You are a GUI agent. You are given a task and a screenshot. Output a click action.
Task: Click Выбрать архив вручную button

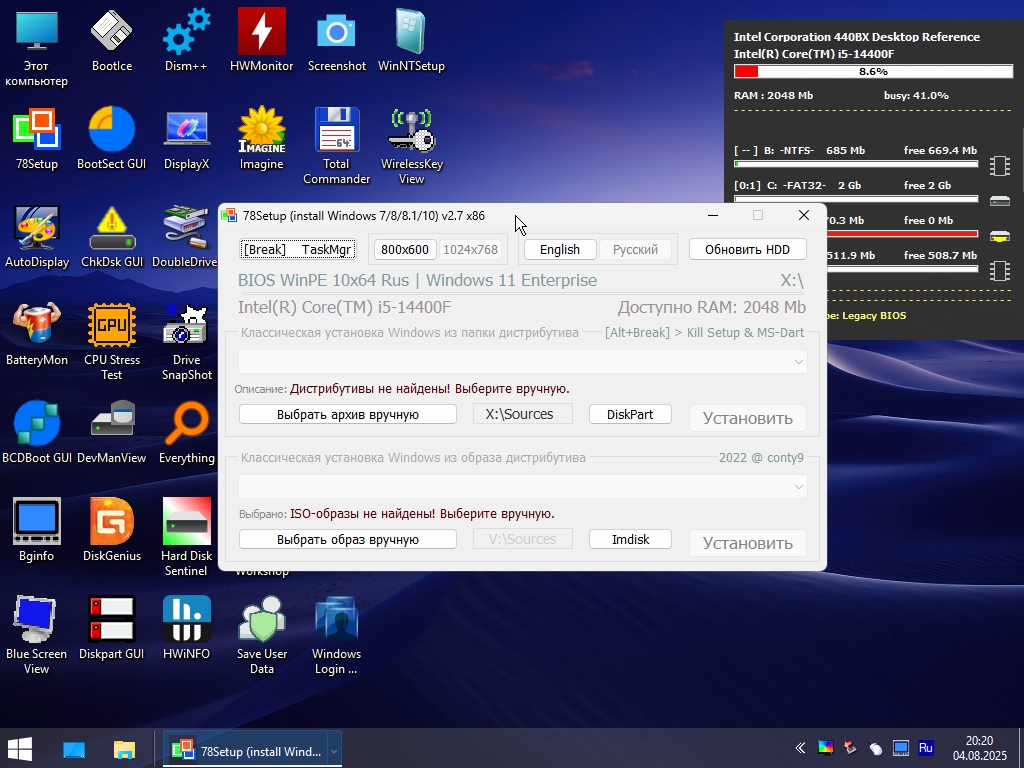click(347, 414)
